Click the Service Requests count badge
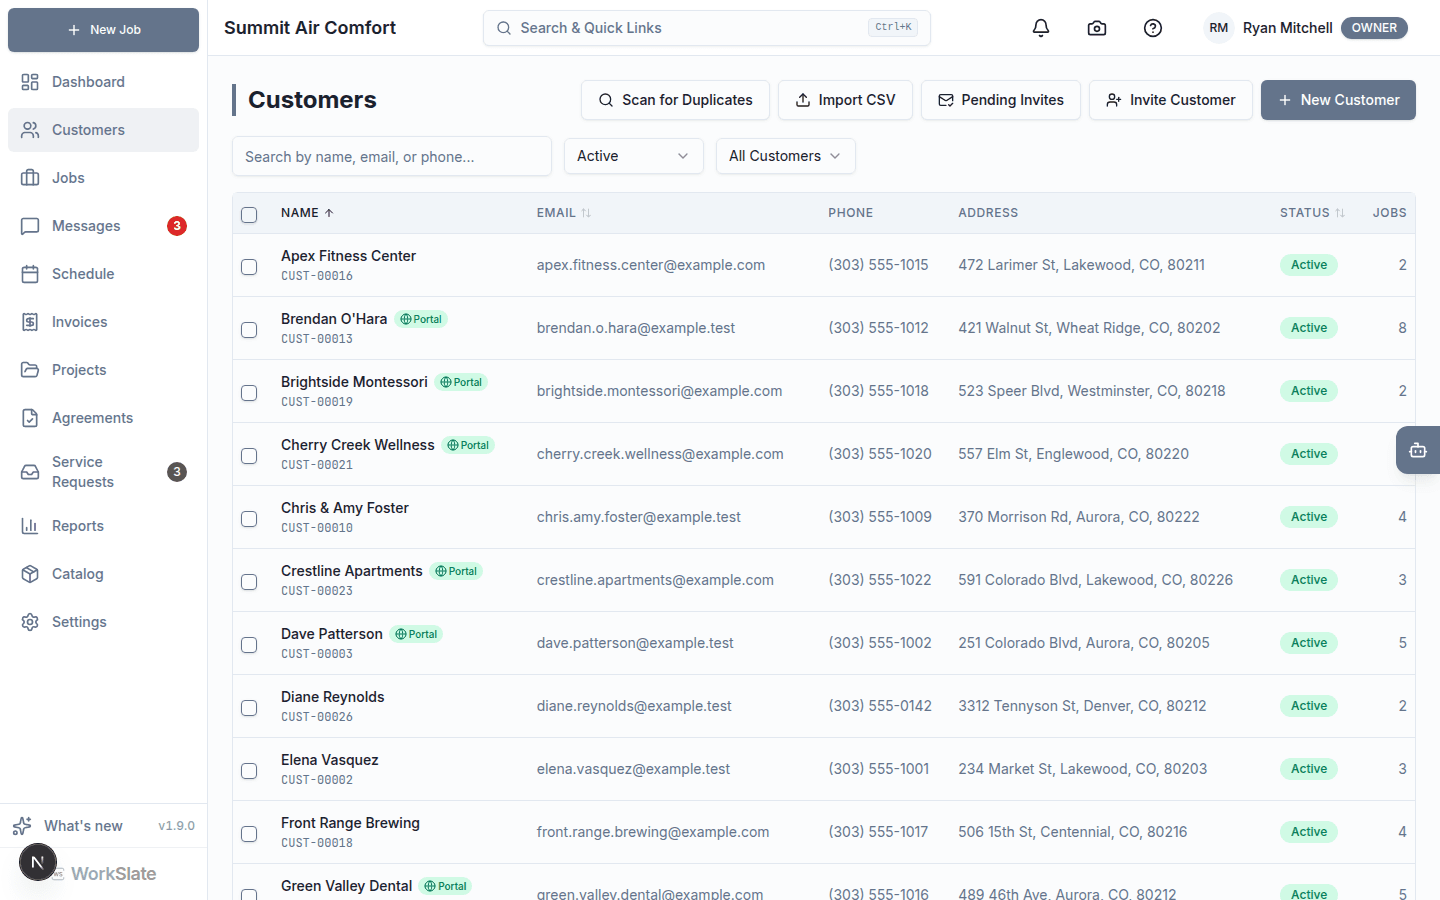The width and height of the screenshot is (1440, 900). pyautogui.click(x=177, y=472)
